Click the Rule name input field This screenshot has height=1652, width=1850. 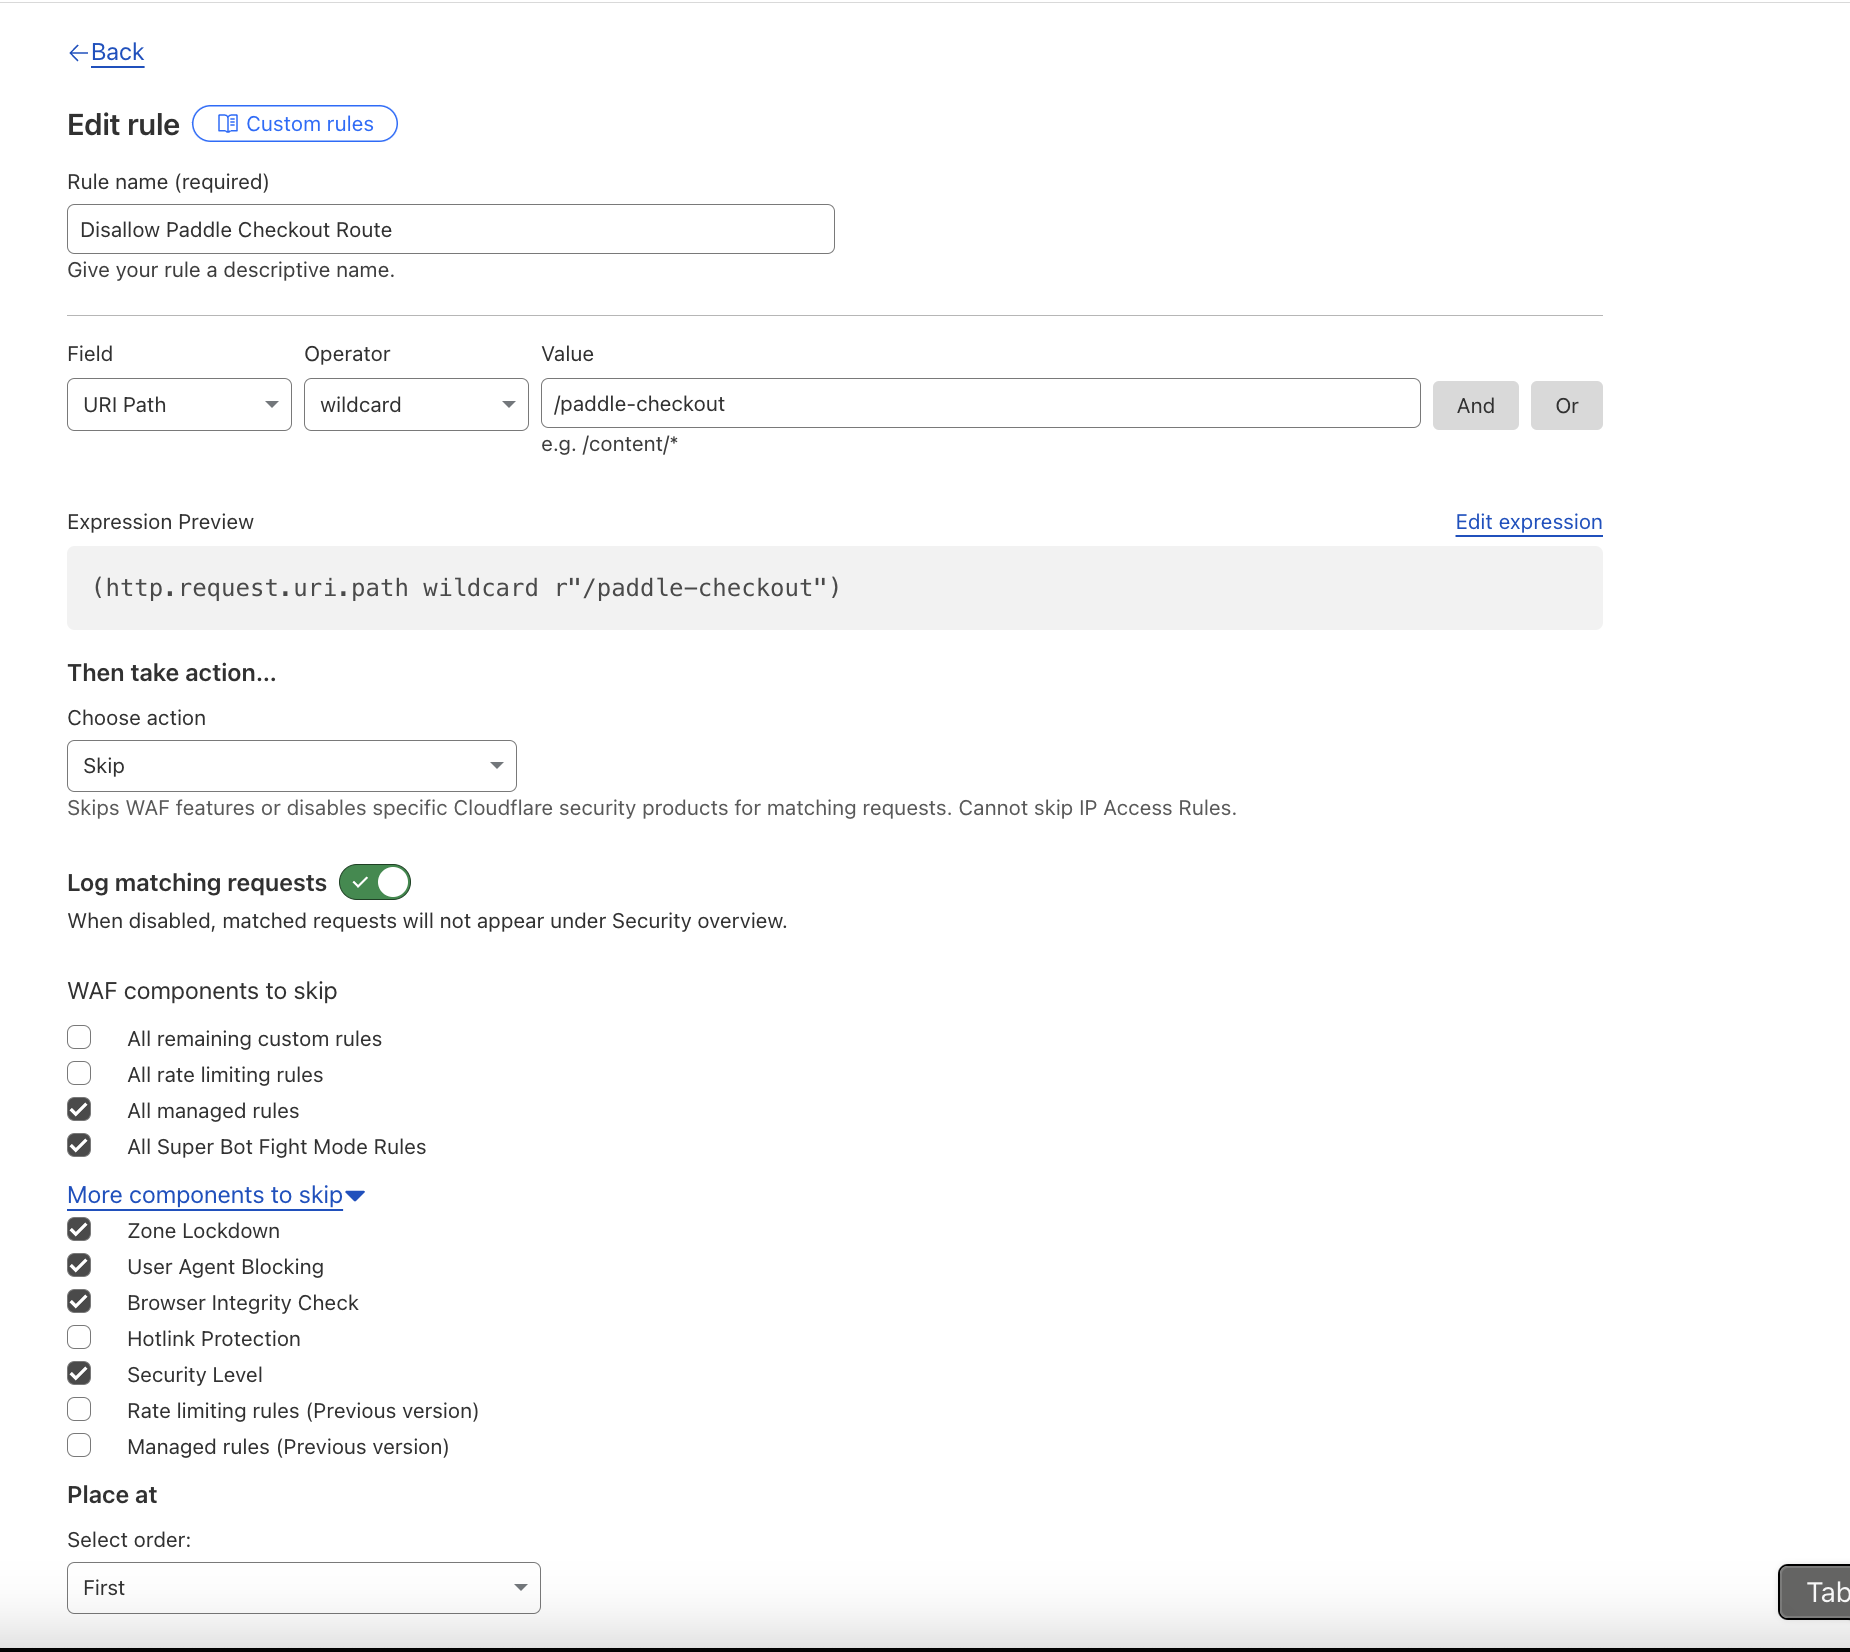pos(450,230)
